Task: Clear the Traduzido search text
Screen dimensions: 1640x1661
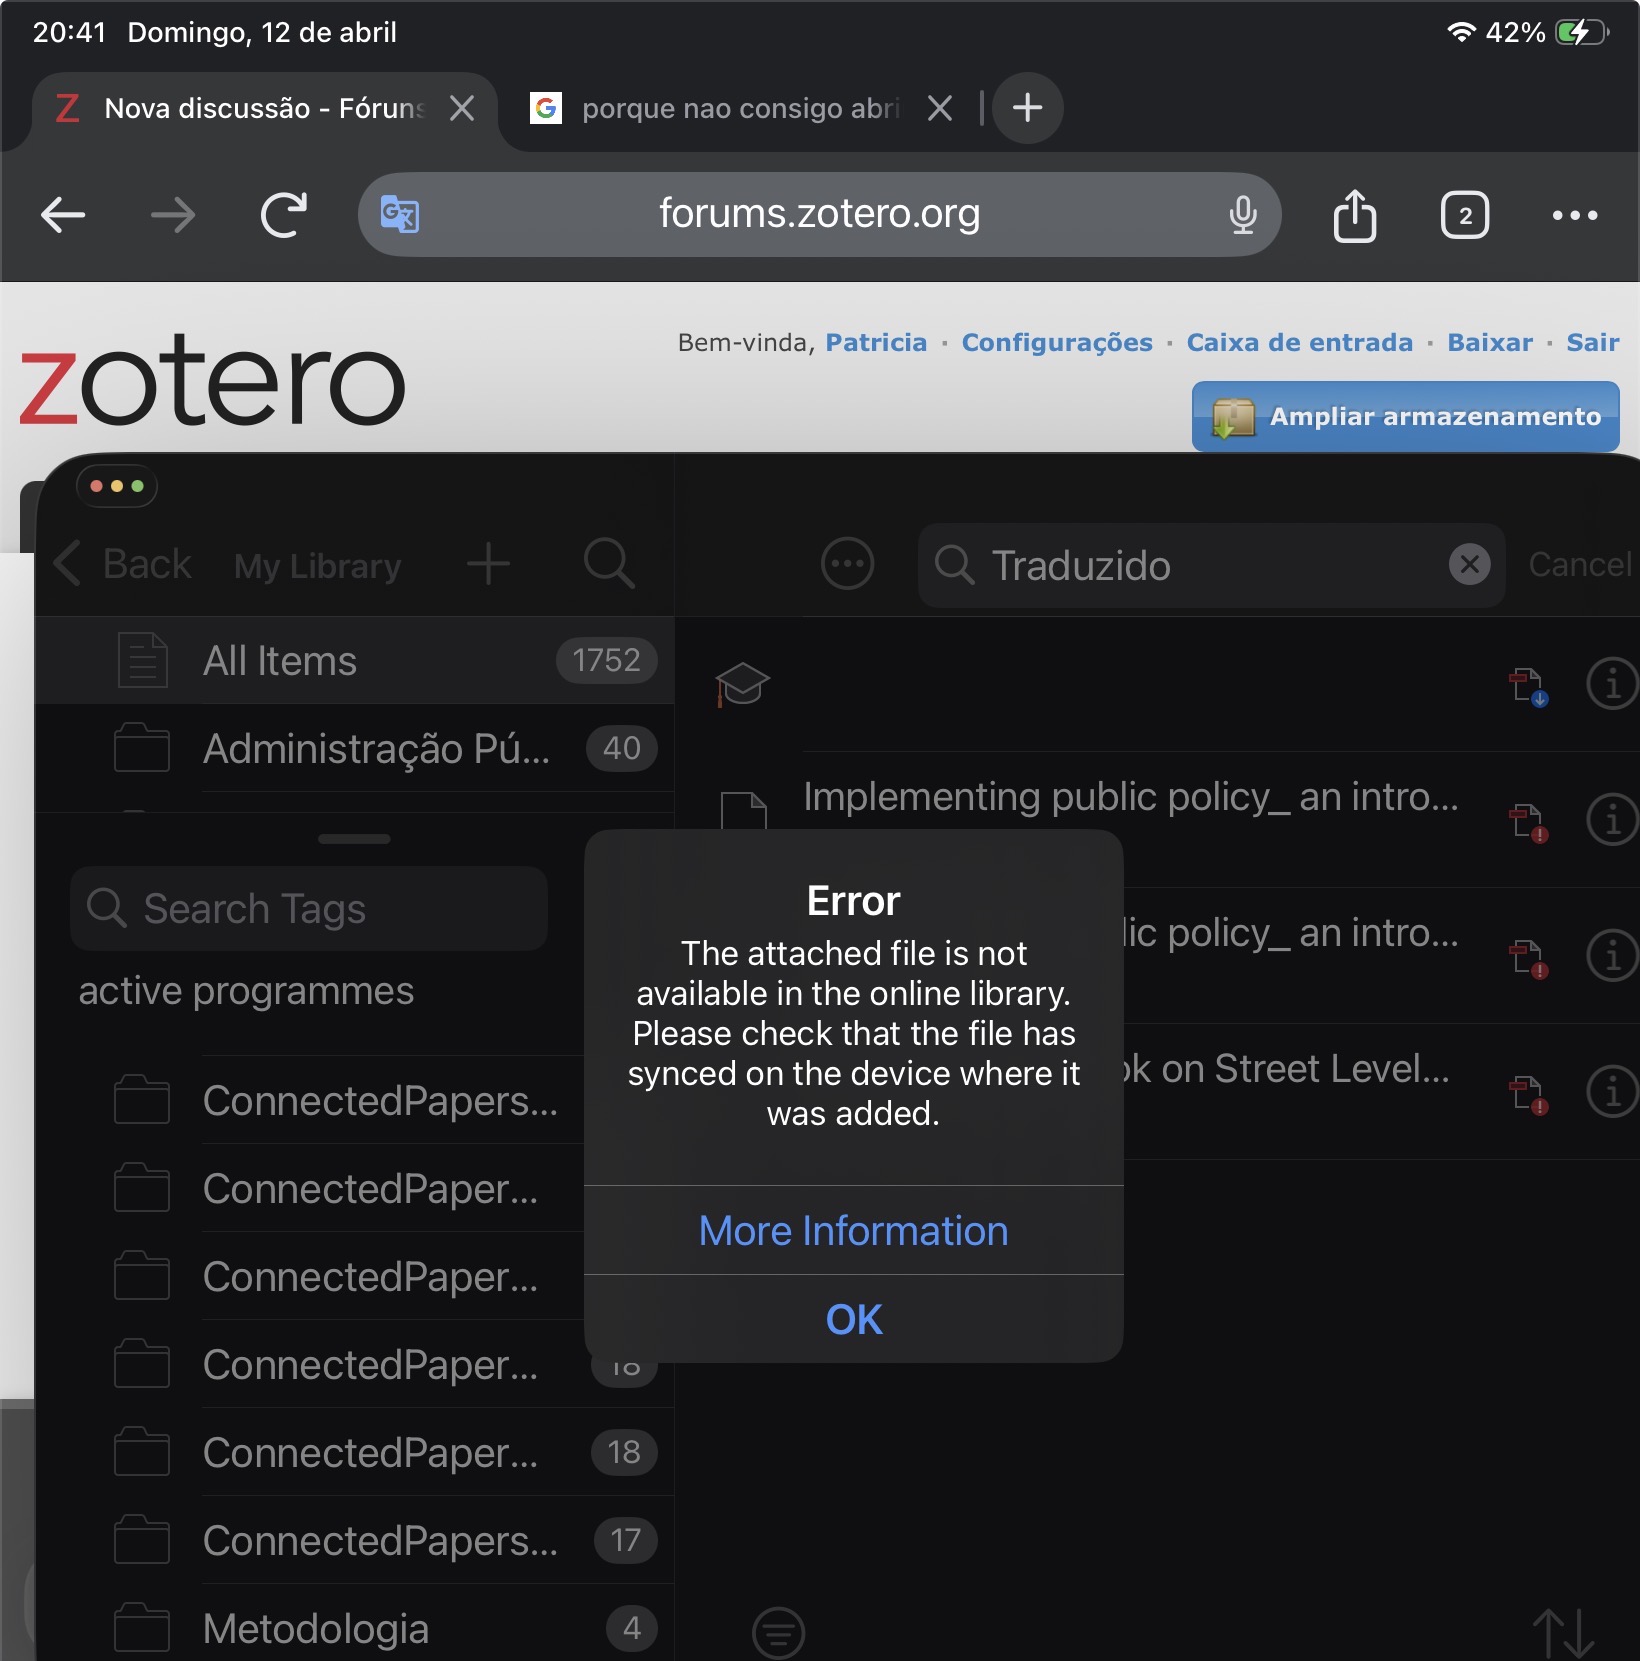Action: 1469,564
